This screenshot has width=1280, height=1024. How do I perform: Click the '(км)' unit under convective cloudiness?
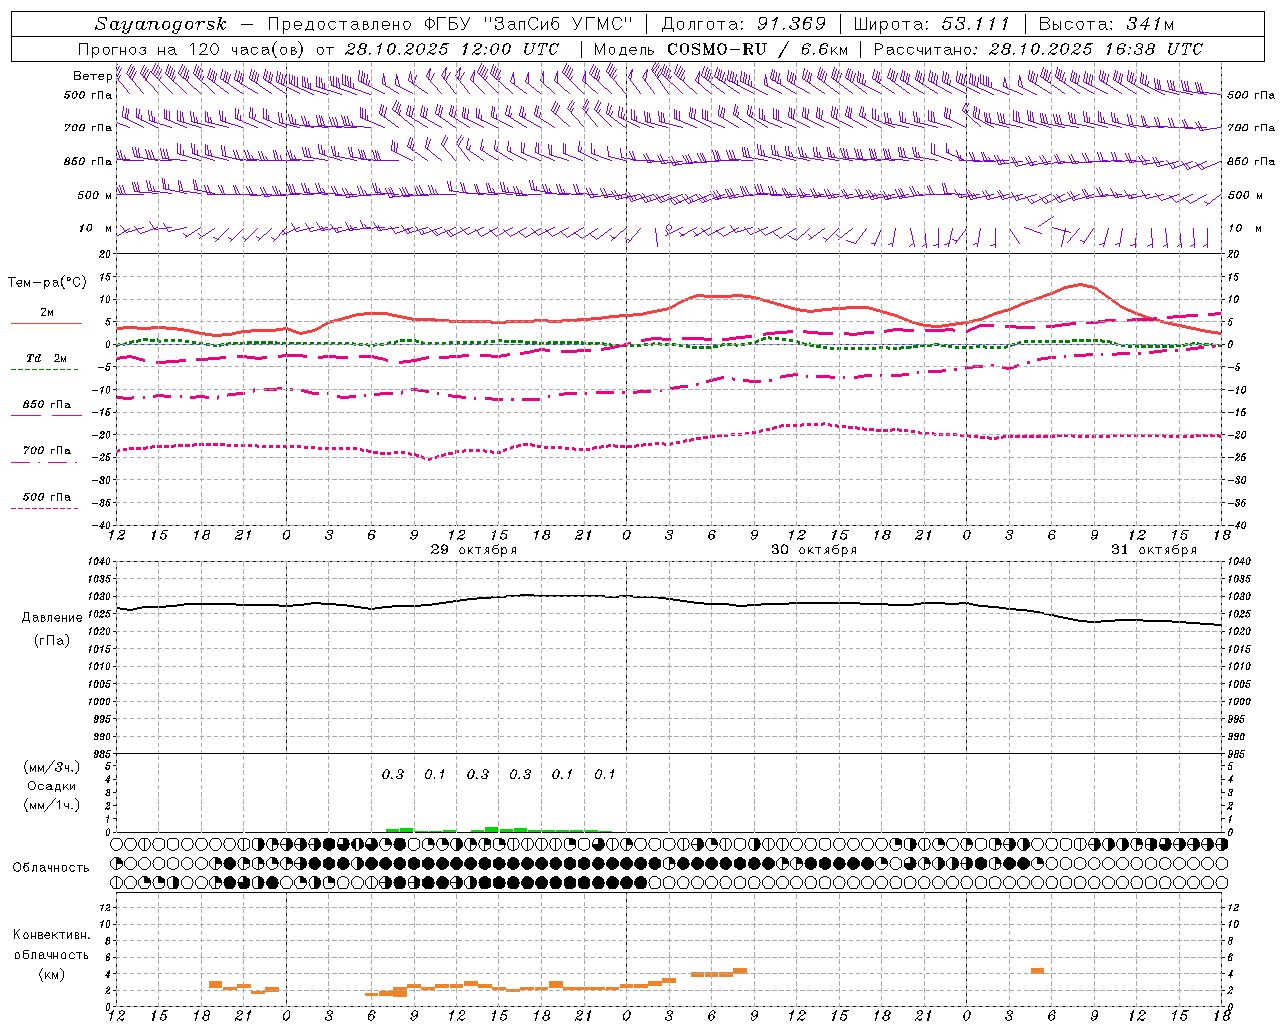coord(52,974)
